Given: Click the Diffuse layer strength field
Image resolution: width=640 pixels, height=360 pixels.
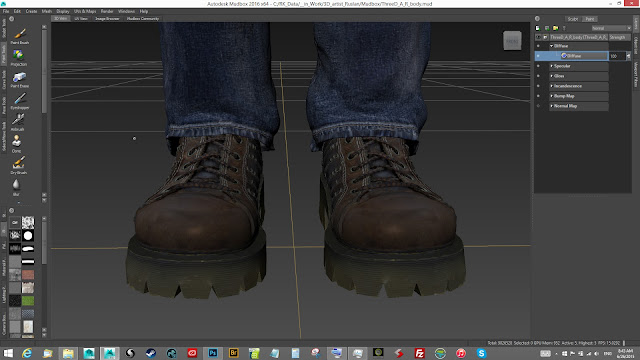Looking at the screenshot, I should (x=617, y=56).
